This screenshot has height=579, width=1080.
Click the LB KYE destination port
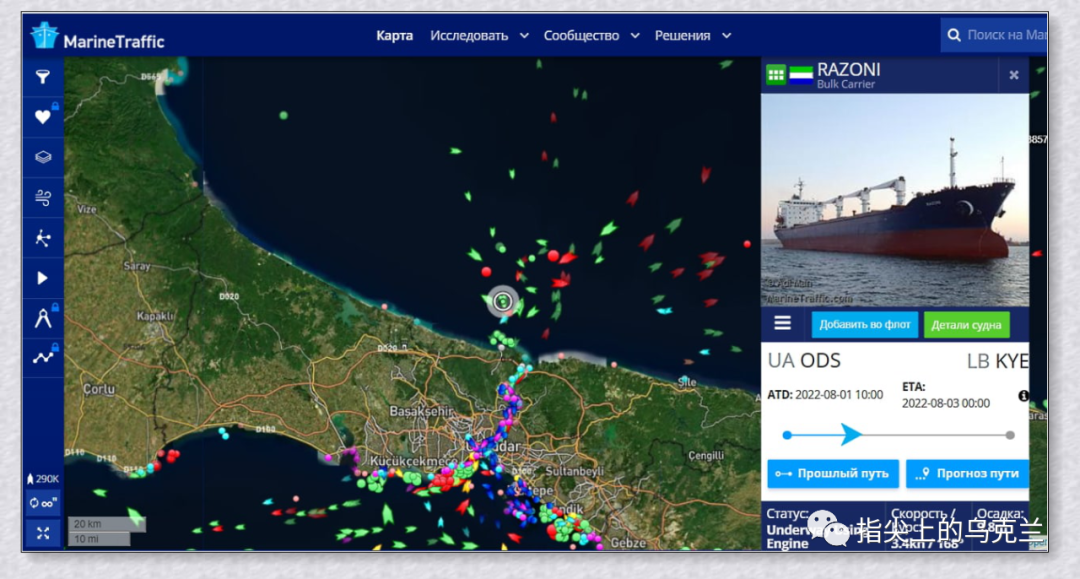pos(997,361)
